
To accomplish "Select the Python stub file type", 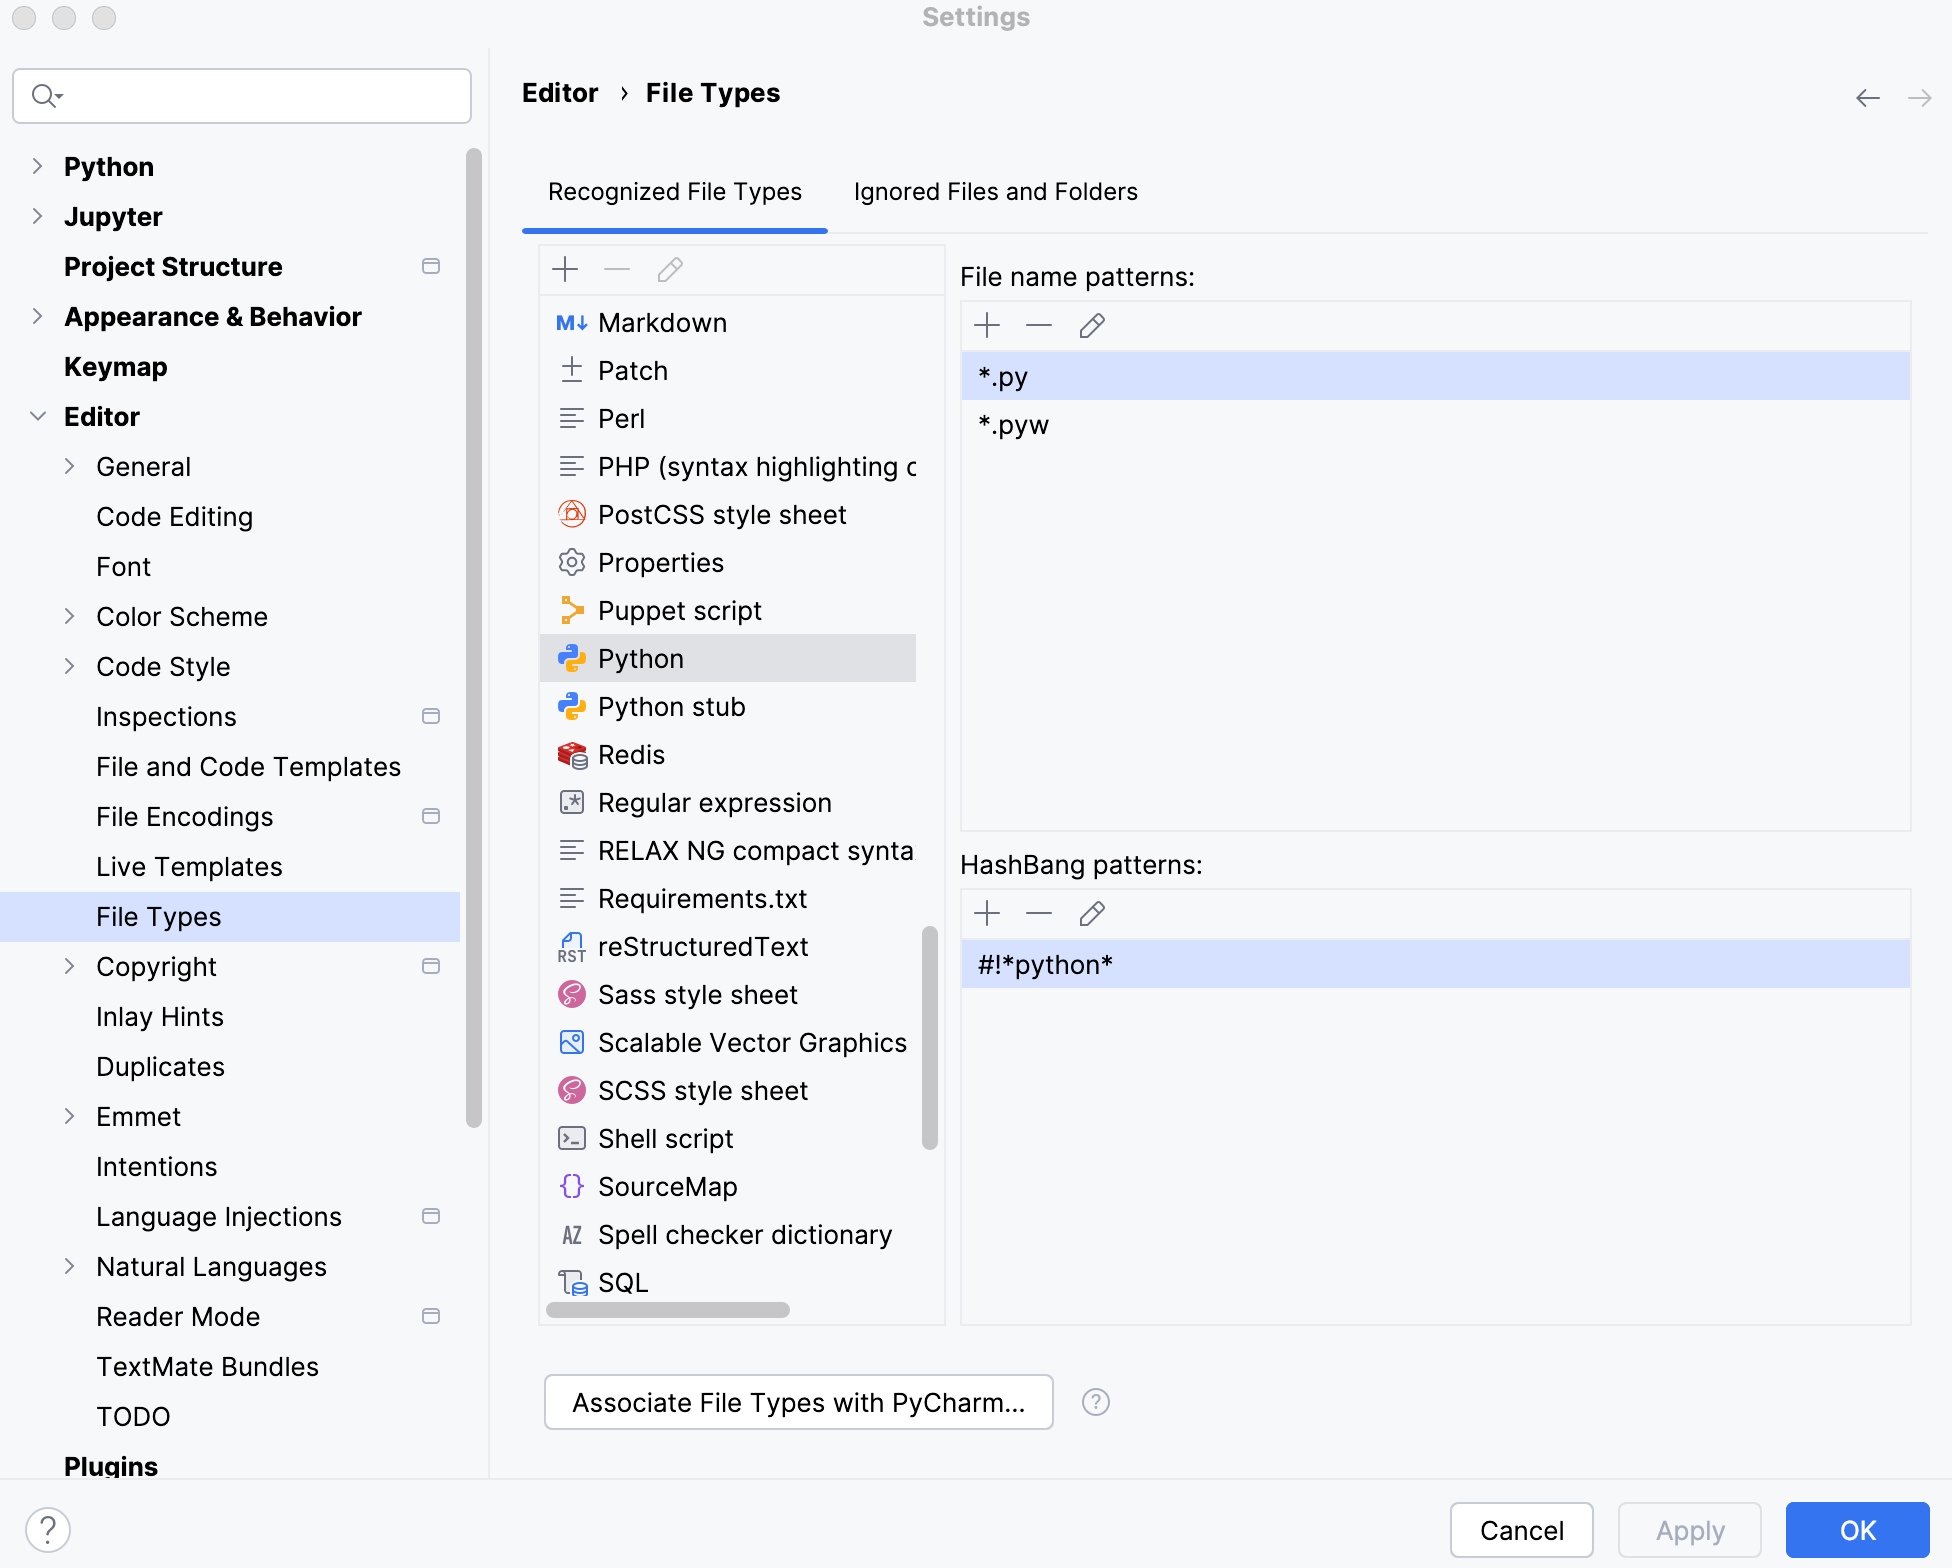I will (671, 706).
